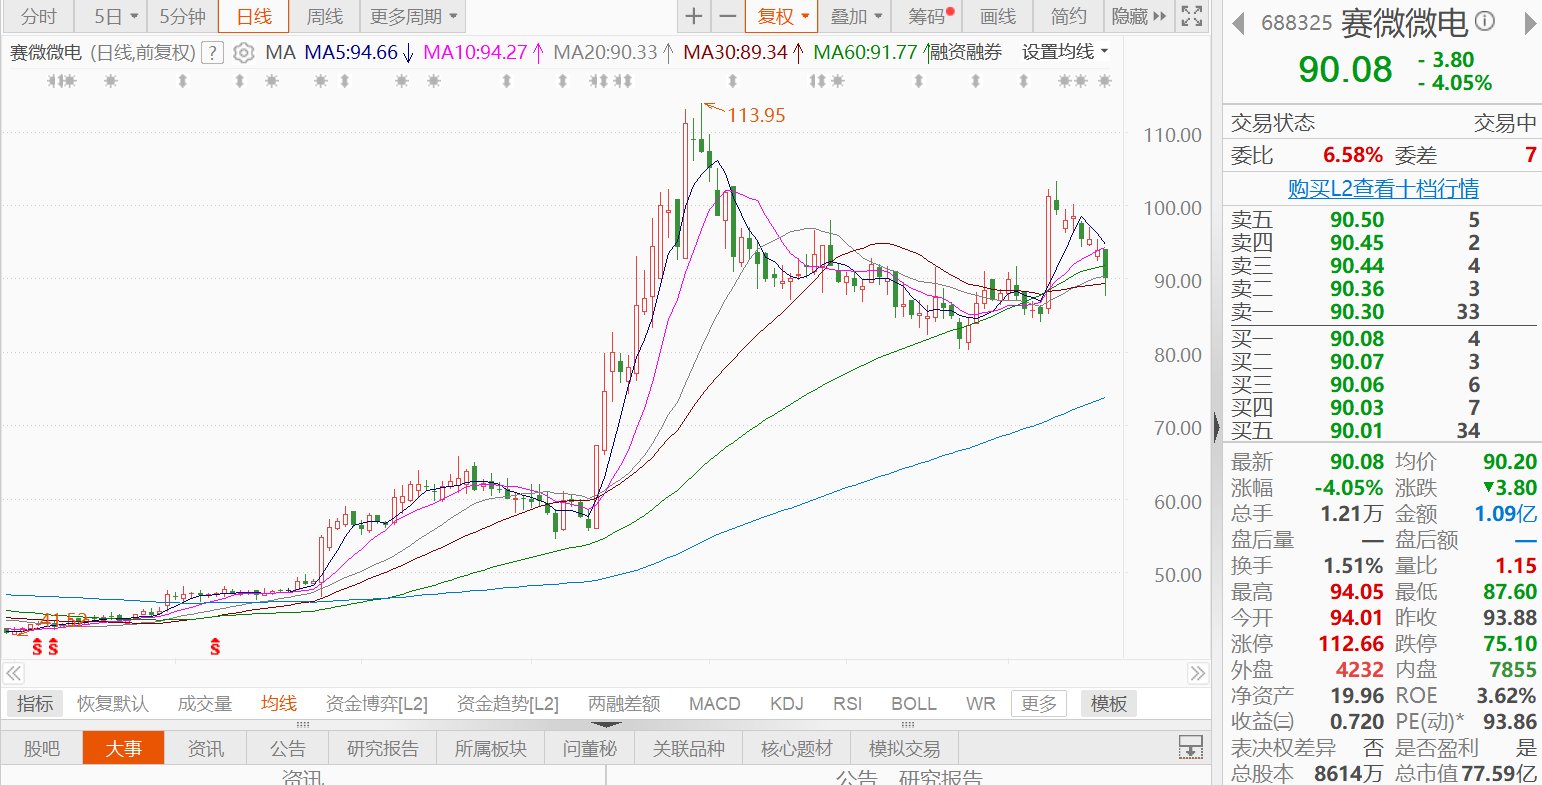Toggle the BOLL indicator
This screenshot has width=1542, height=785.
click(x=913, y=704)
